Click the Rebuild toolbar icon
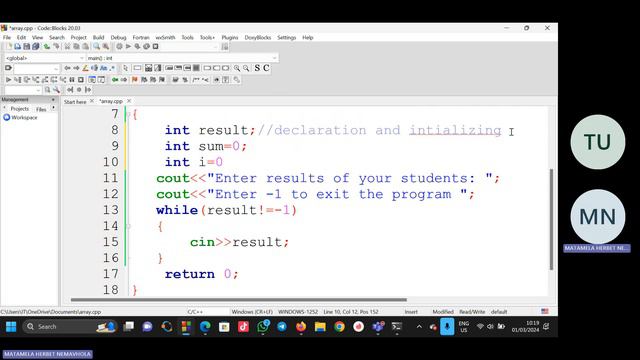This screenshot has width=640, height=360. coord(146,47)
